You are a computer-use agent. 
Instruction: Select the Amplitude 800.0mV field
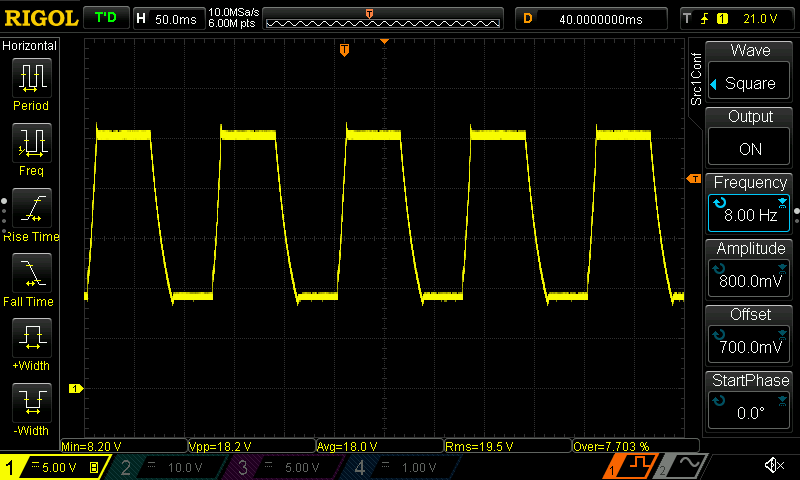click(x=748, y=279)
